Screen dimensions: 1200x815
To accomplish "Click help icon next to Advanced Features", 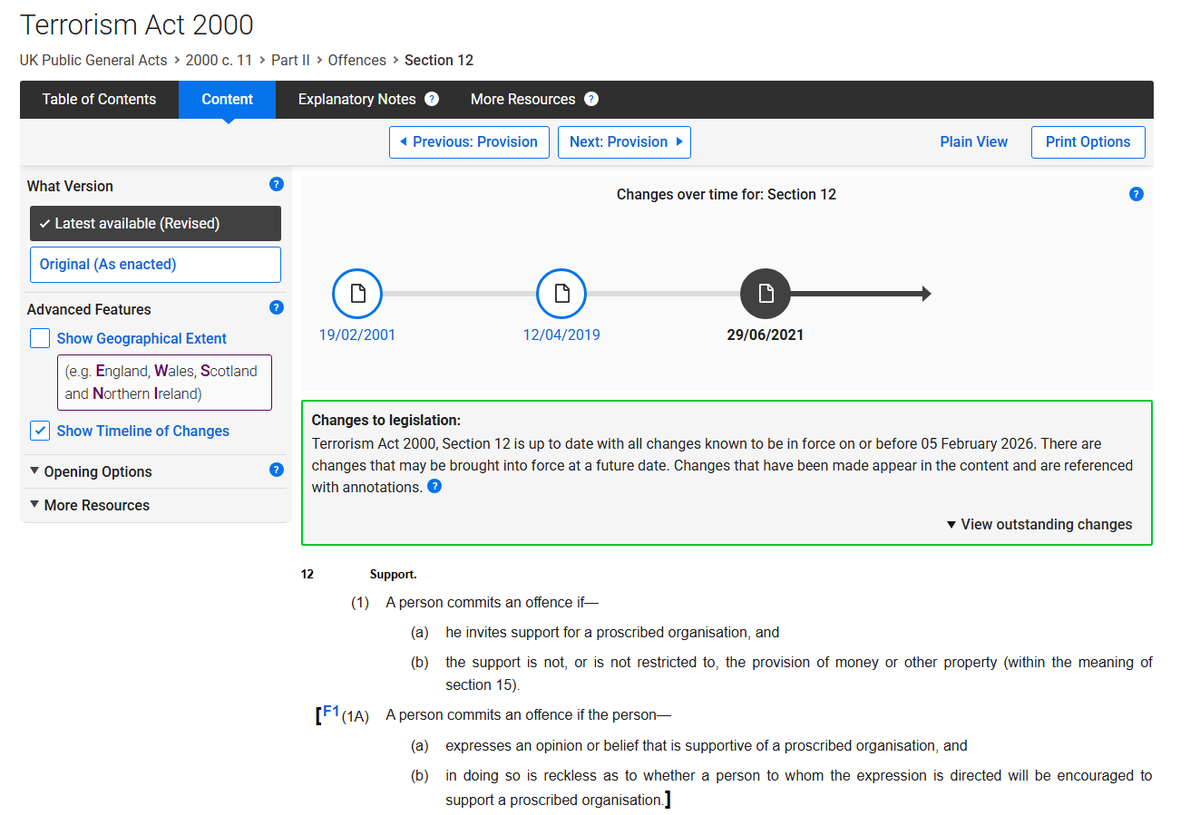I will (x=277, y=308).
